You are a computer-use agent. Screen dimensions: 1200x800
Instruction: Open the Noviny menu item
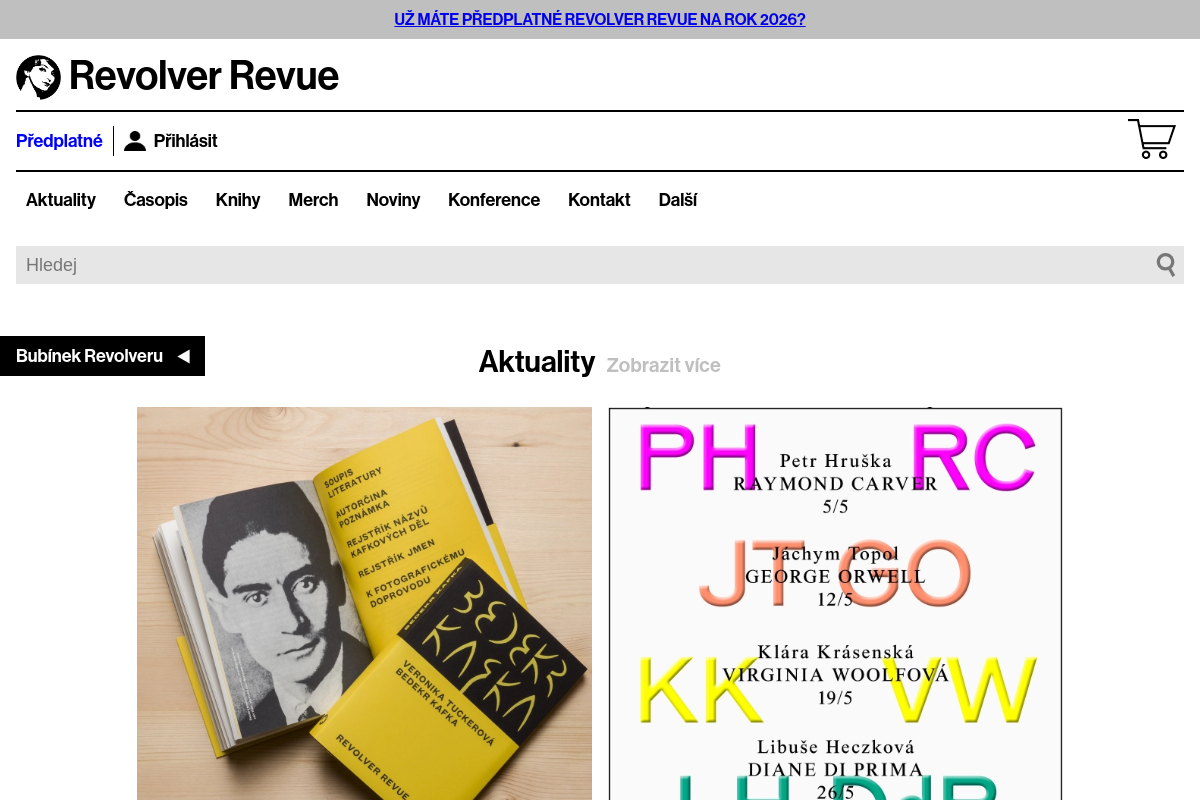click(393, 200)
